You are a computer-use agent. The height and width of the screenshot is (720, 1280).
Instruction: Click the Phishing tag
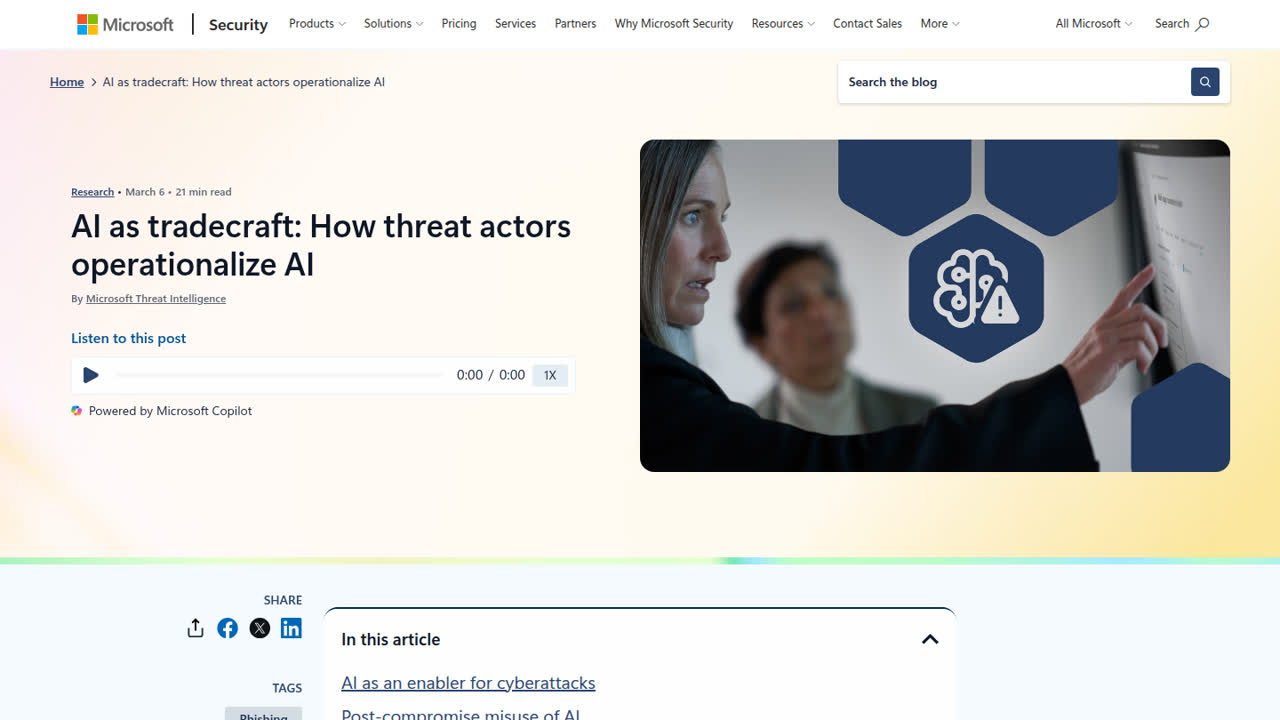coord(263,714)
